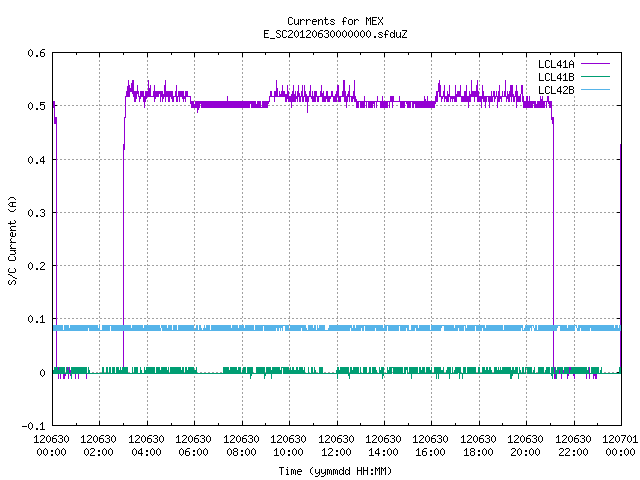The image size is (640, 480).
Task: Click the '120630 08:00' x-axis tick label
Action: 241,446
